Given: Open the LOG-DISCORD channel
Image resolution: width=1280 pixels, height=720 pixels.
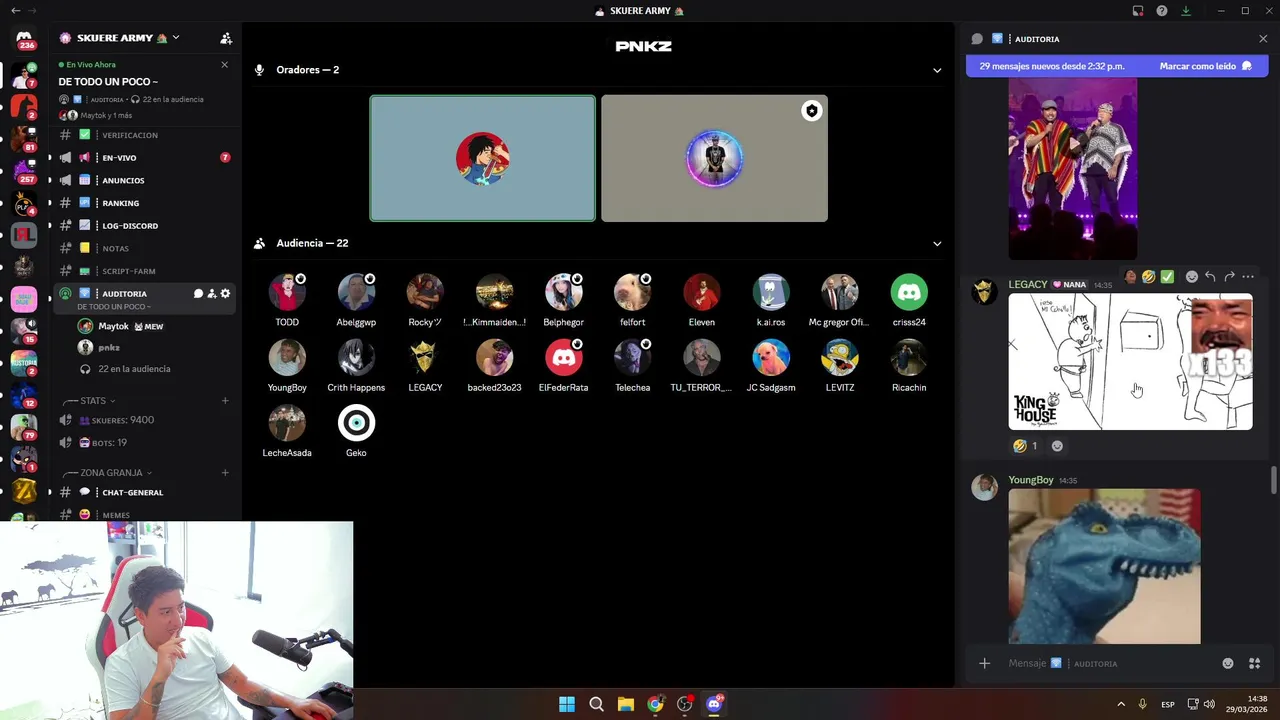Looking at the screenshot, I should [x=143, y=226].
